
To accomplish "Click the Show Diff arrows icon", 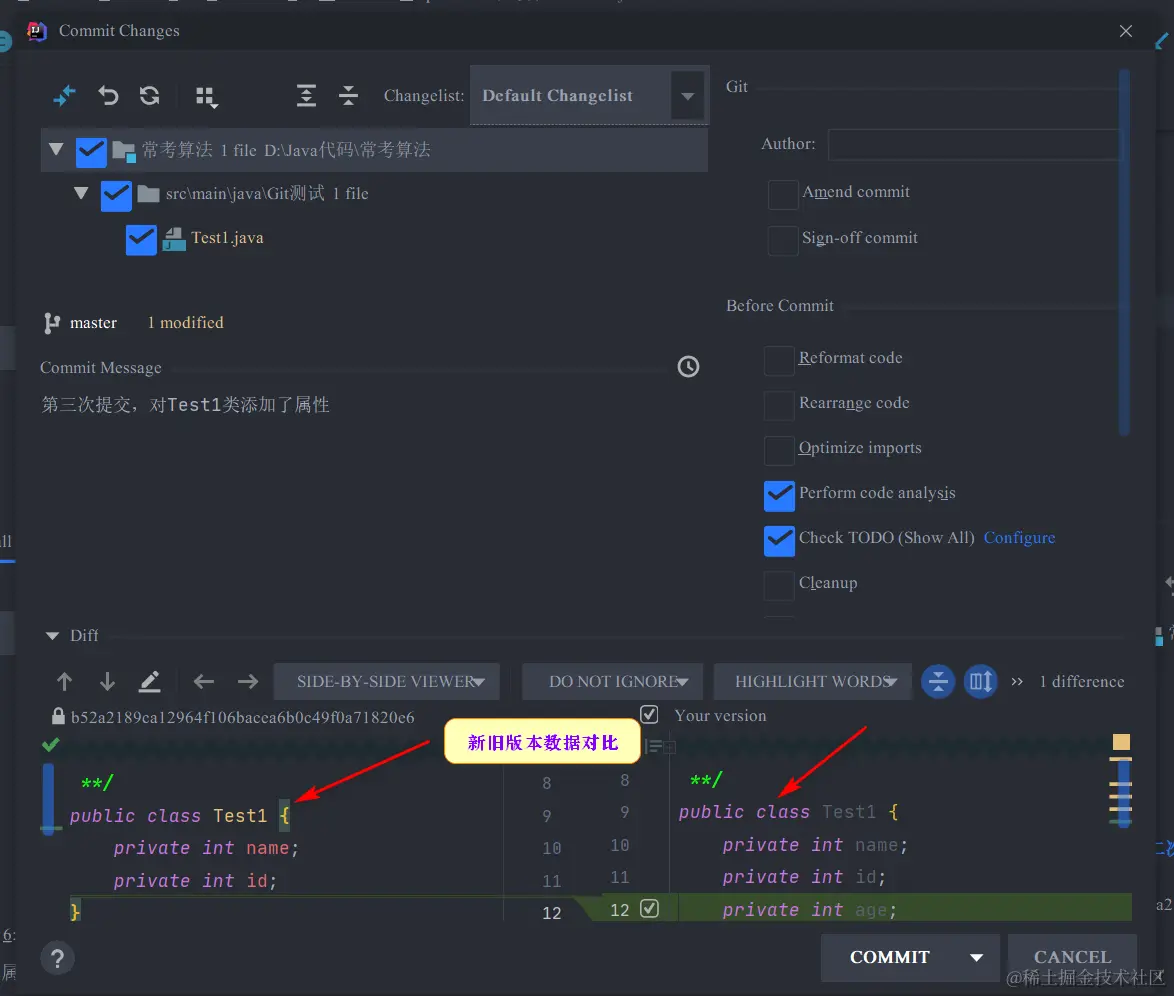I will [64, 96].
